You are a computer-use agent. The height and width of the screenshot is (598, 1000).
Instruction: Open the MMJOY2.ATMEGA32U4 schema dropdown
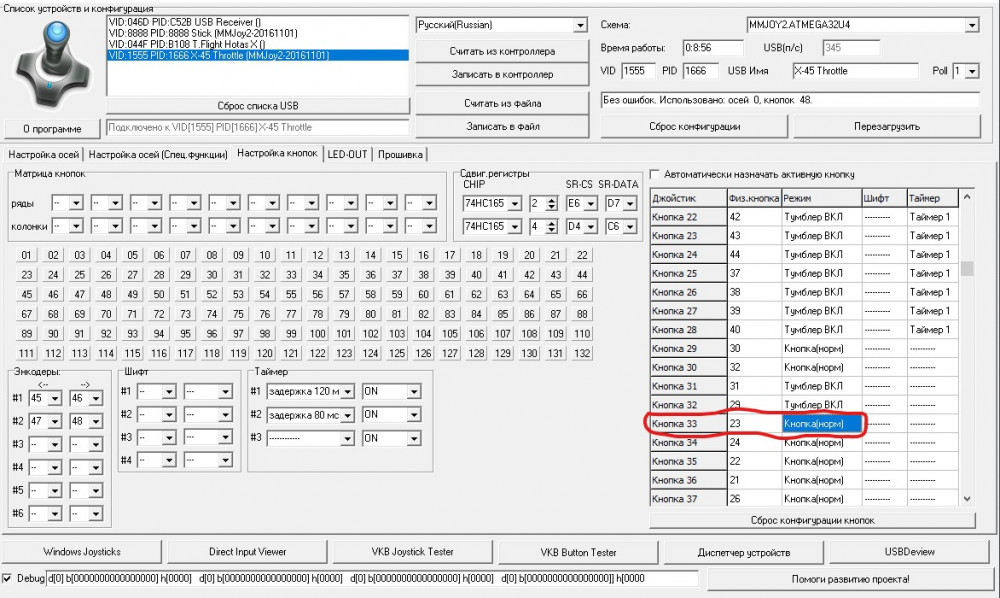pyautogui.click(x=974, y=24)
